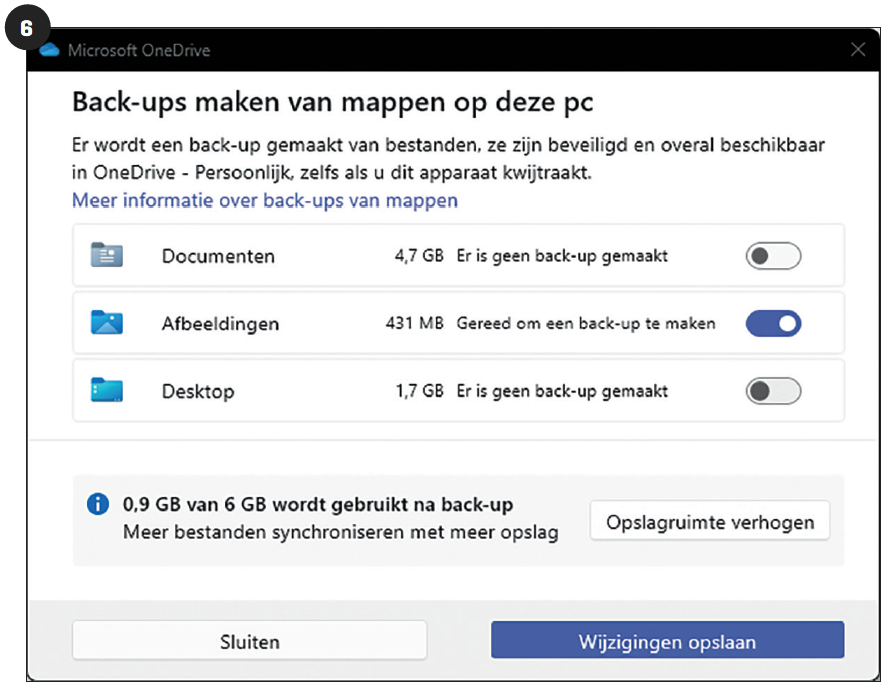Save changes with Wijzigingen opslaan button
This screenshot has height=686, width=886.
click(x=667, y=641)
